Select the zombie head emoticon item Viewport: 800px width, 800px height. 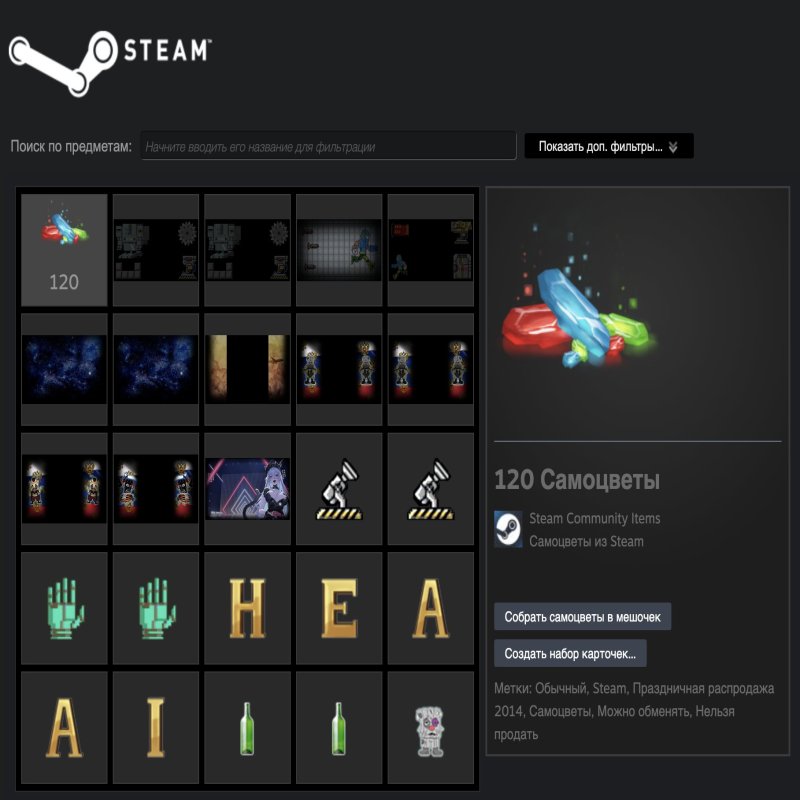click(x=430, y=727)
